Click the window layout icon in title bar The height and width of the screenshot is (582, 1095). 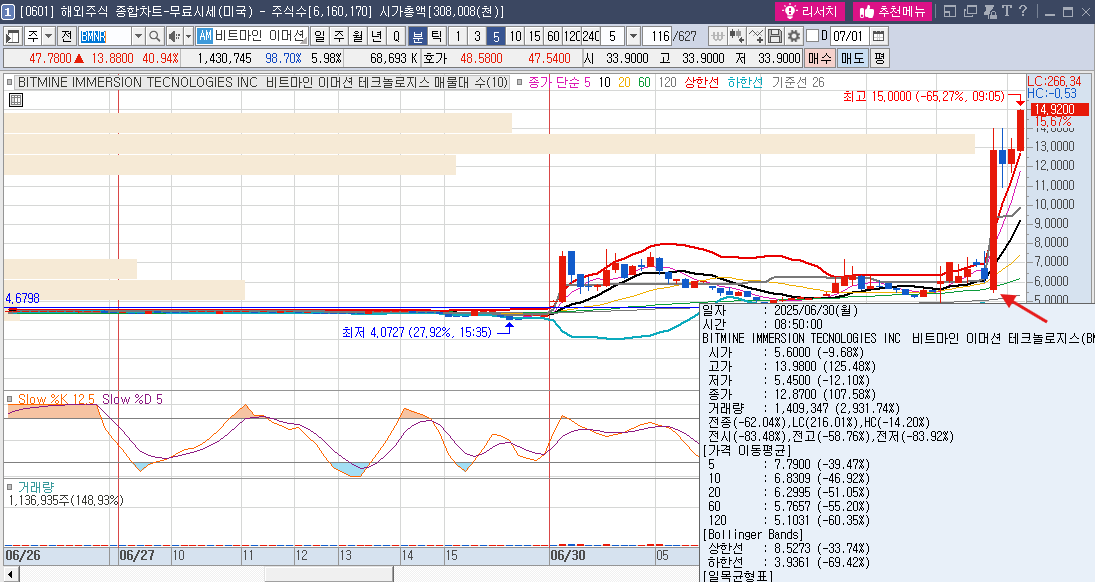pos(950,11)
